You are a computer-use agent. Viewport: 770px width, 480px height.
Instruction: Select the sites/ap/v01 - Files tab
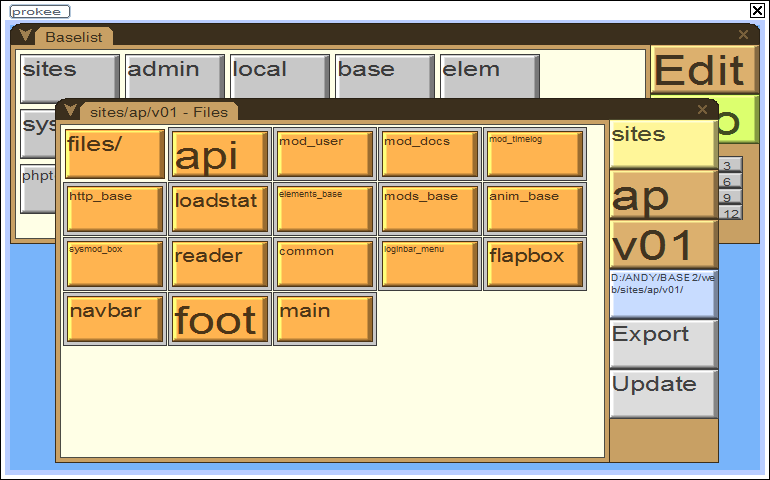(x=158, y=111)
